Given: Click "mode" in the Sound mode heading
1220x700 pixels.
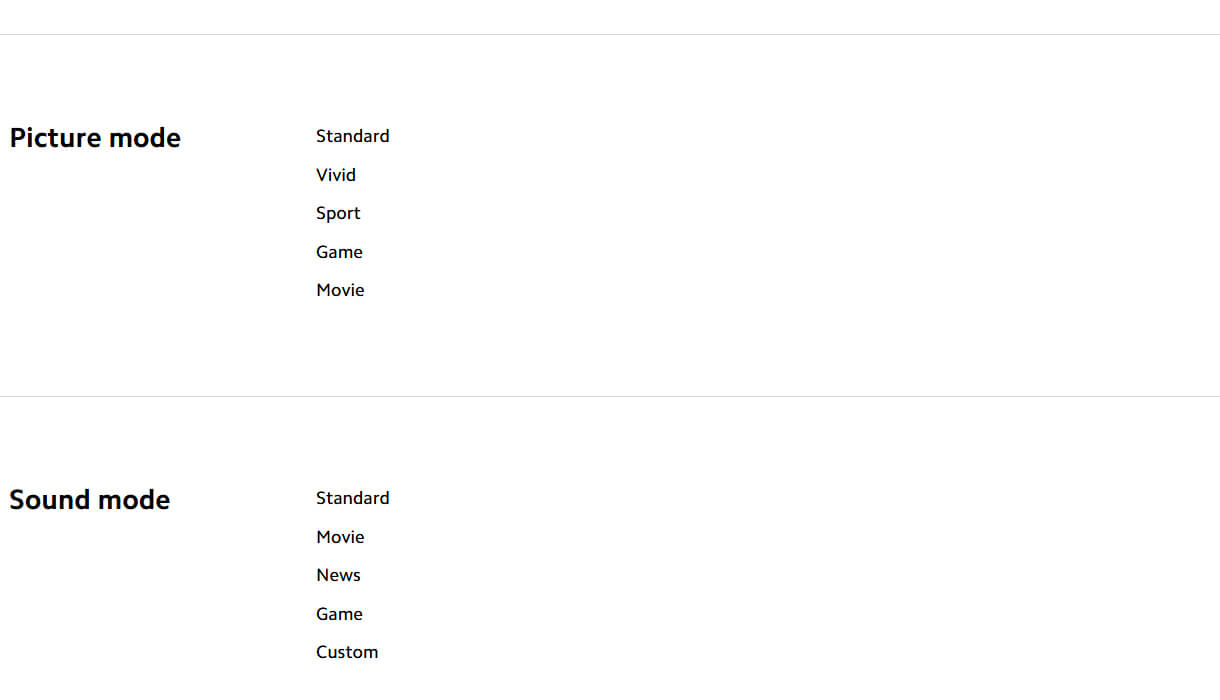Looking at the screenshot, I should (134, 500).
